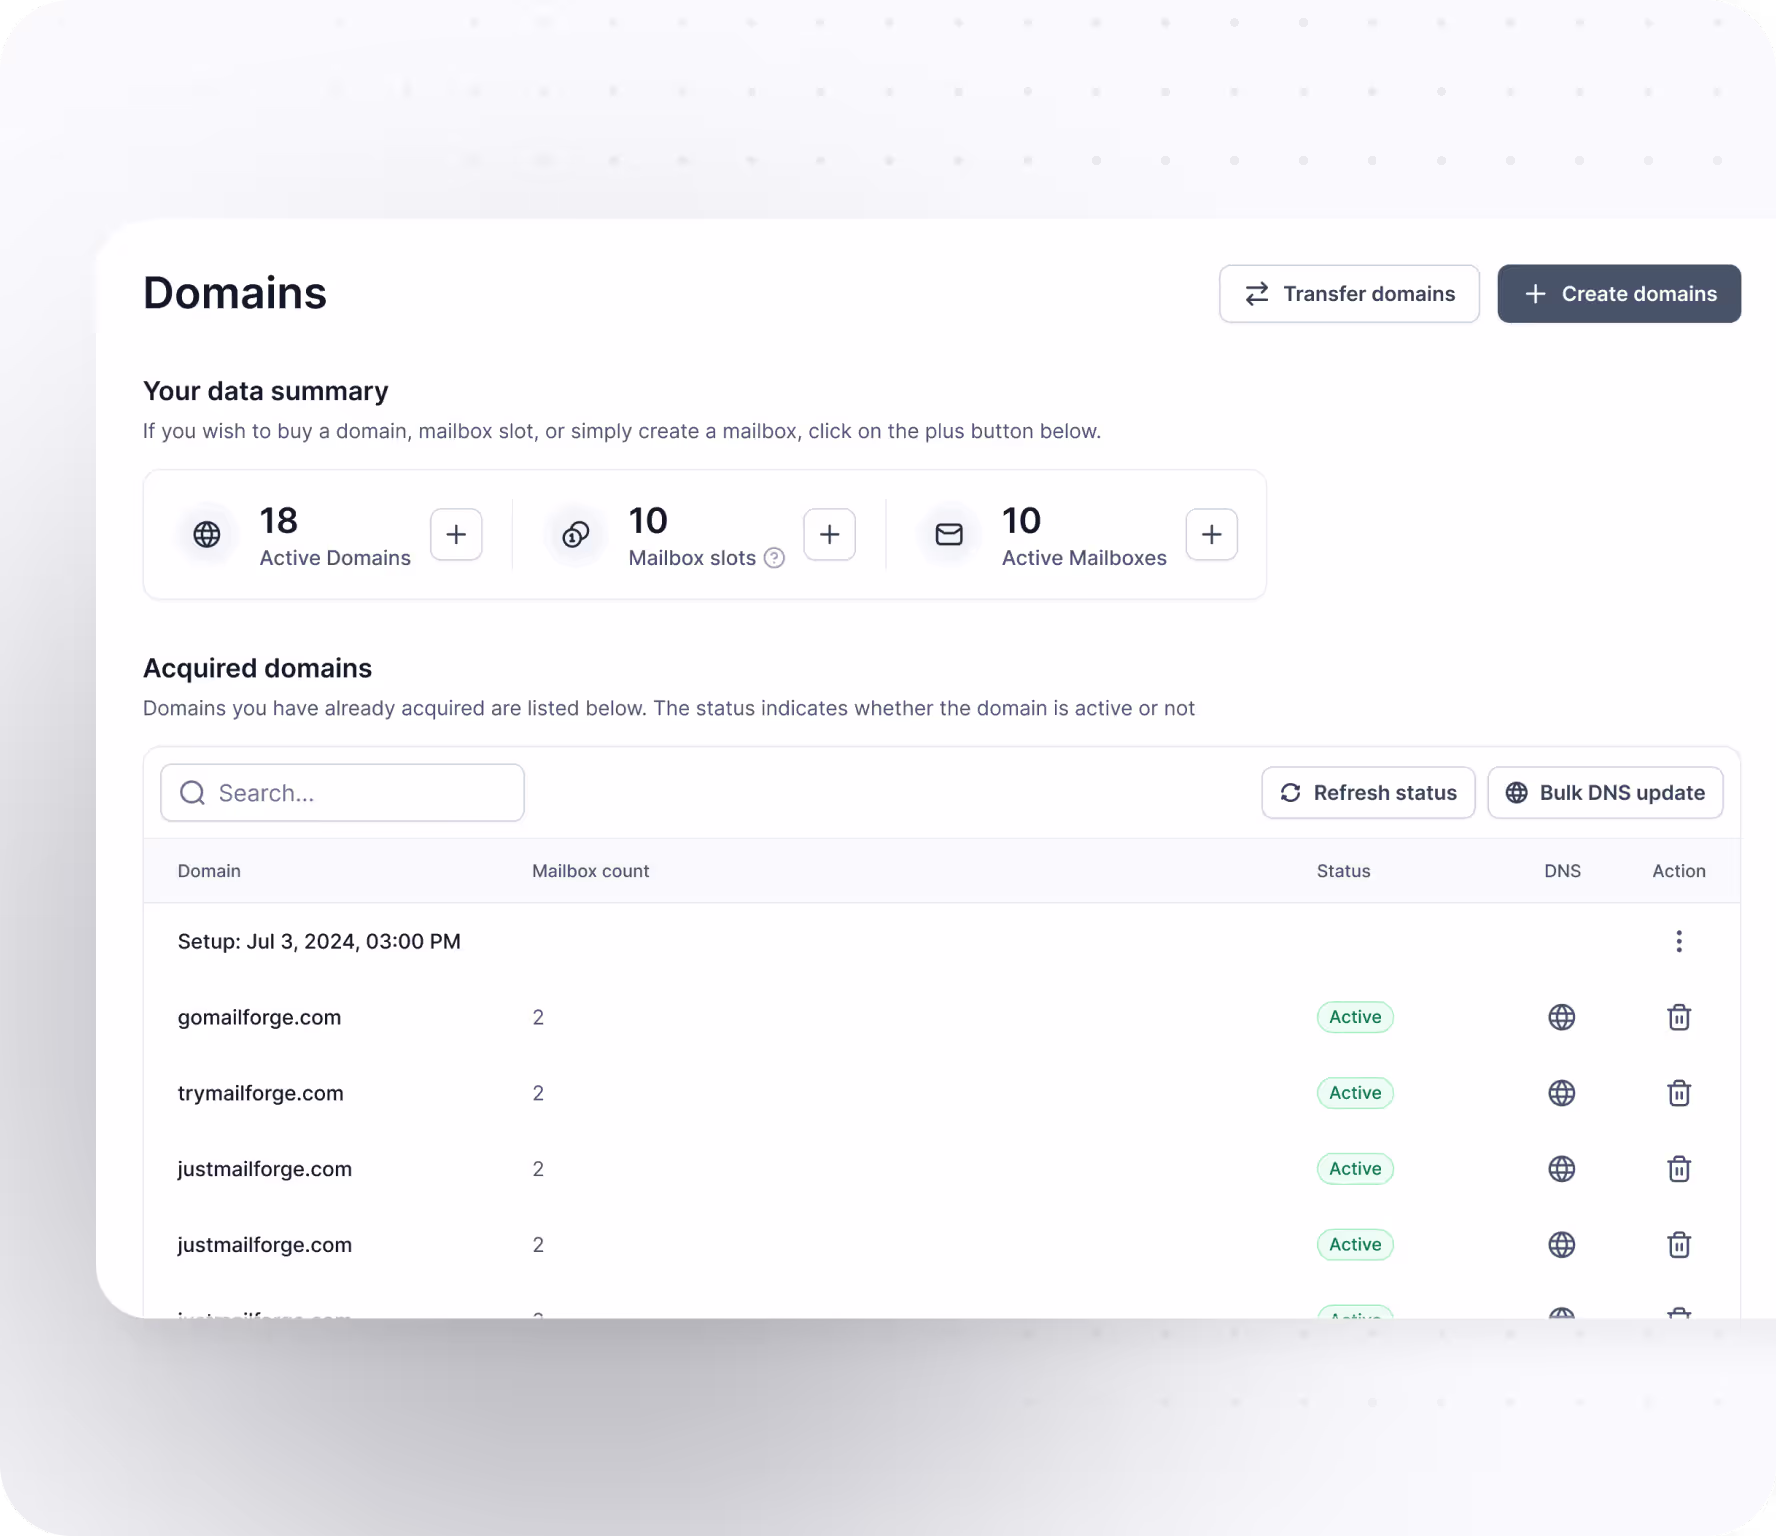
Task: Click plus button next to Active Domains
Action: point(456,534)
